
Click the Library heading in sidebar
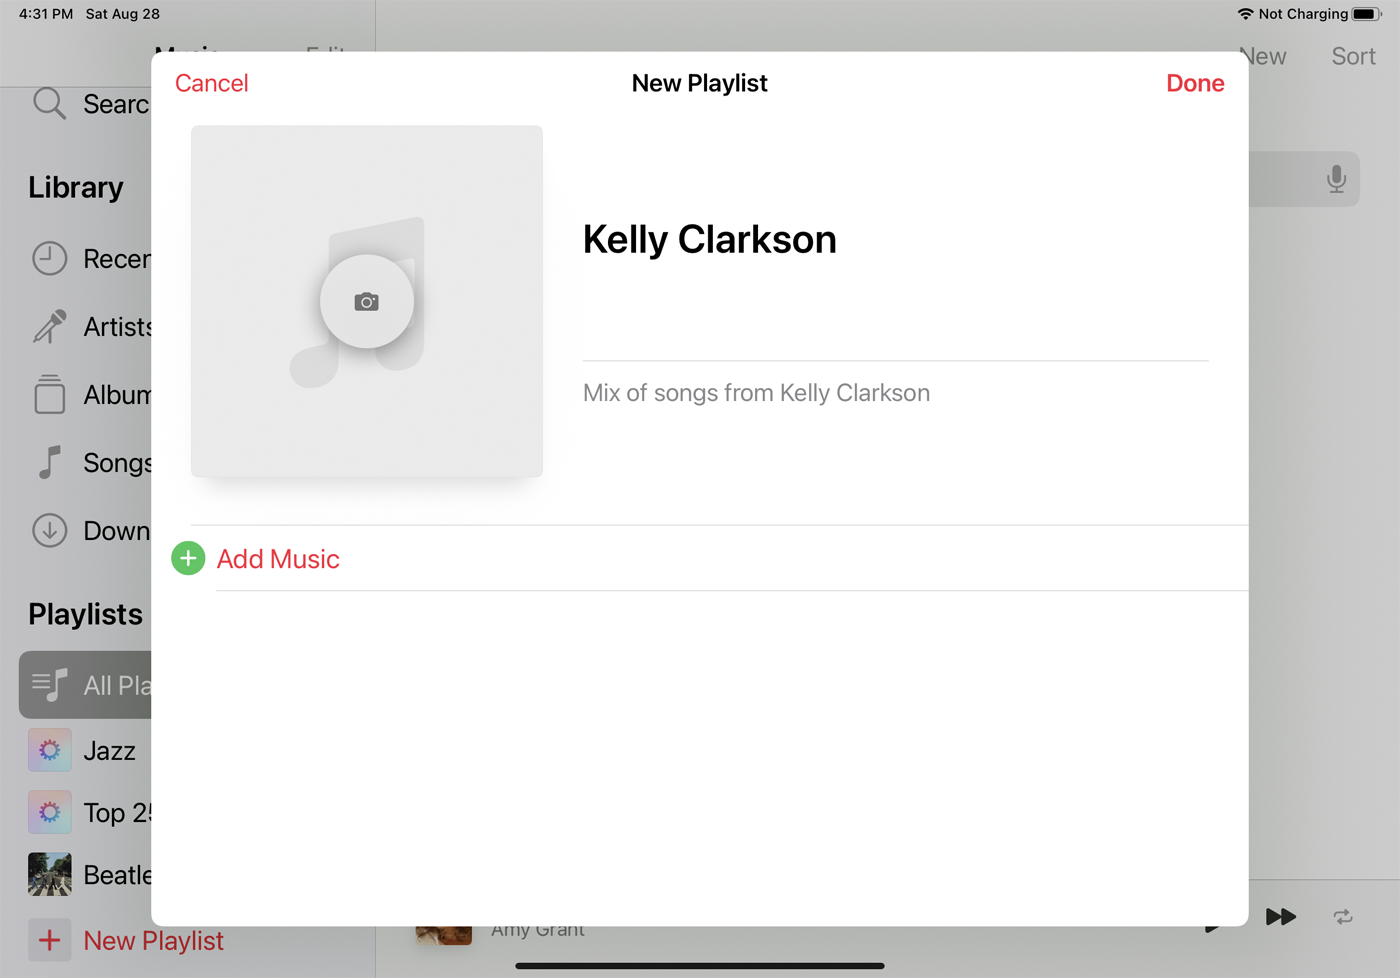(76, 187)
